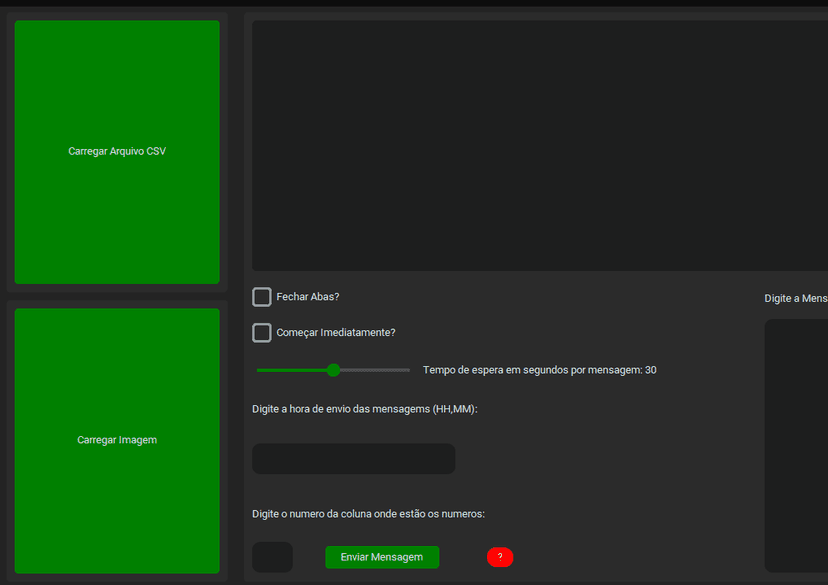Click the red question mark help icon
Screen dimensions: 828x585
click(500, 557)
